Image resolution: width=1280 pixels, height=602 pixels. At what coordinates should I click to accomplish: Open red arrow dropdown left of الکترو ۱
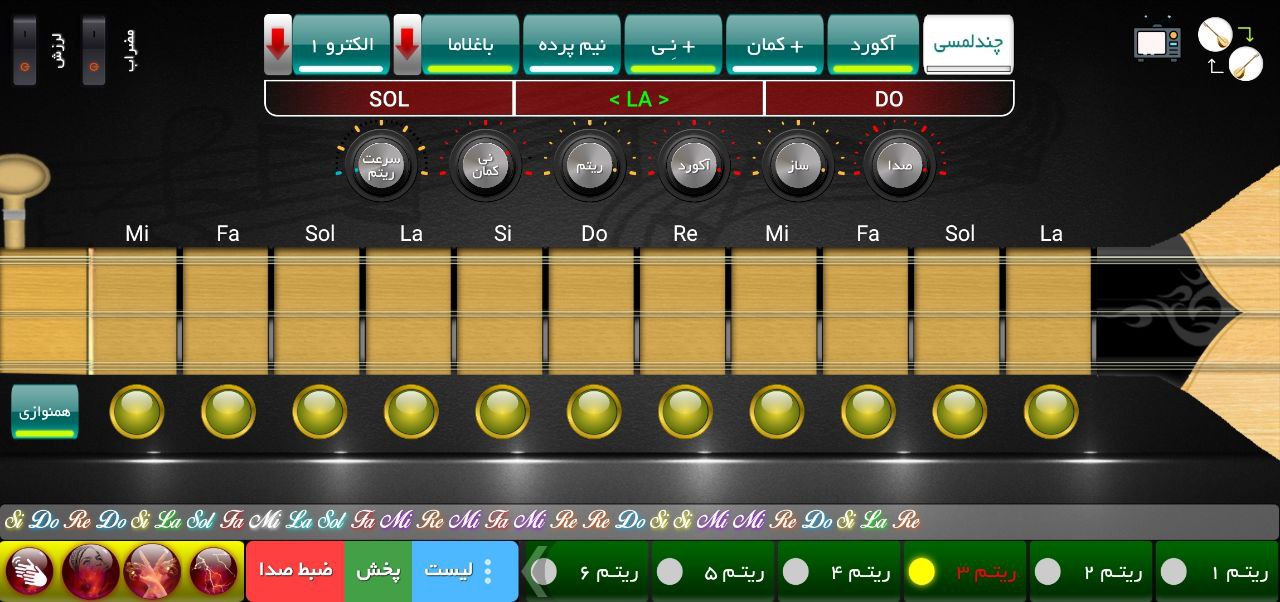point(278,45)
